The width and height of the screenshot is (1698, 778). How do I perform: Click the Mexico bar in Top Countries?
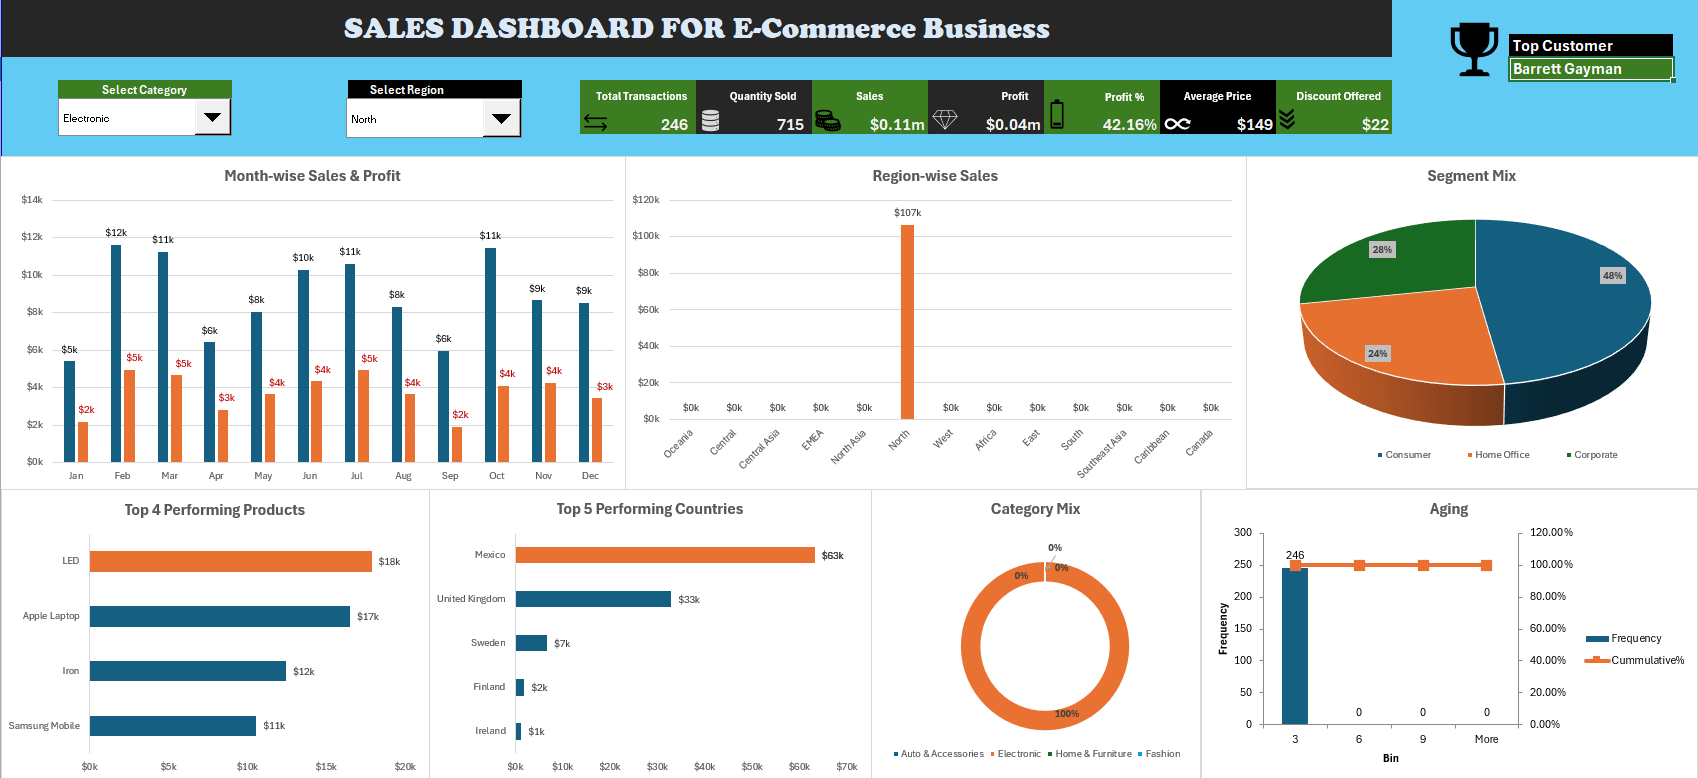point(665,555)
